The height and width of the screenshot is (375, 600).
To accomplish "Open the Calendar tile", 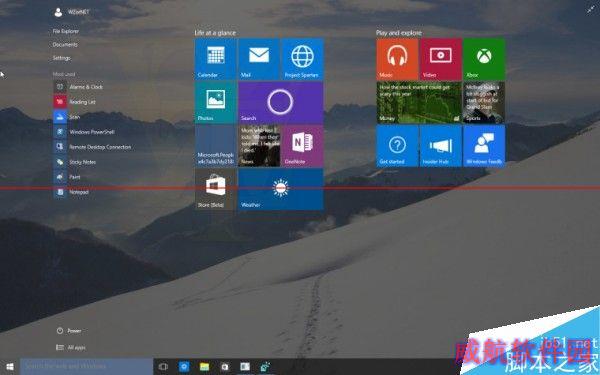I will click(x=215, y=59).
